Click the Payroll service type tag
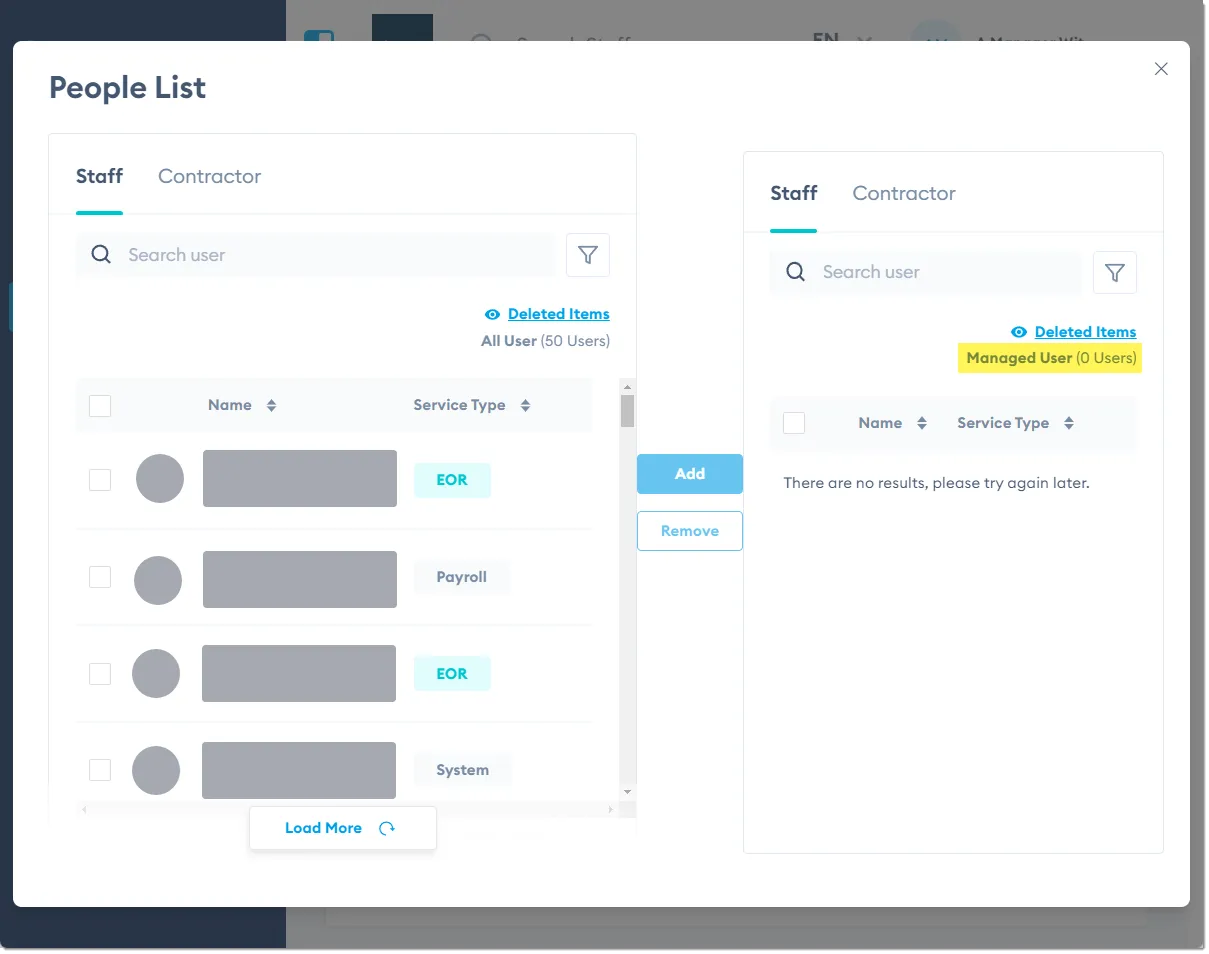The height and width of the screenshot is (954, 1209). pos(462,577)
